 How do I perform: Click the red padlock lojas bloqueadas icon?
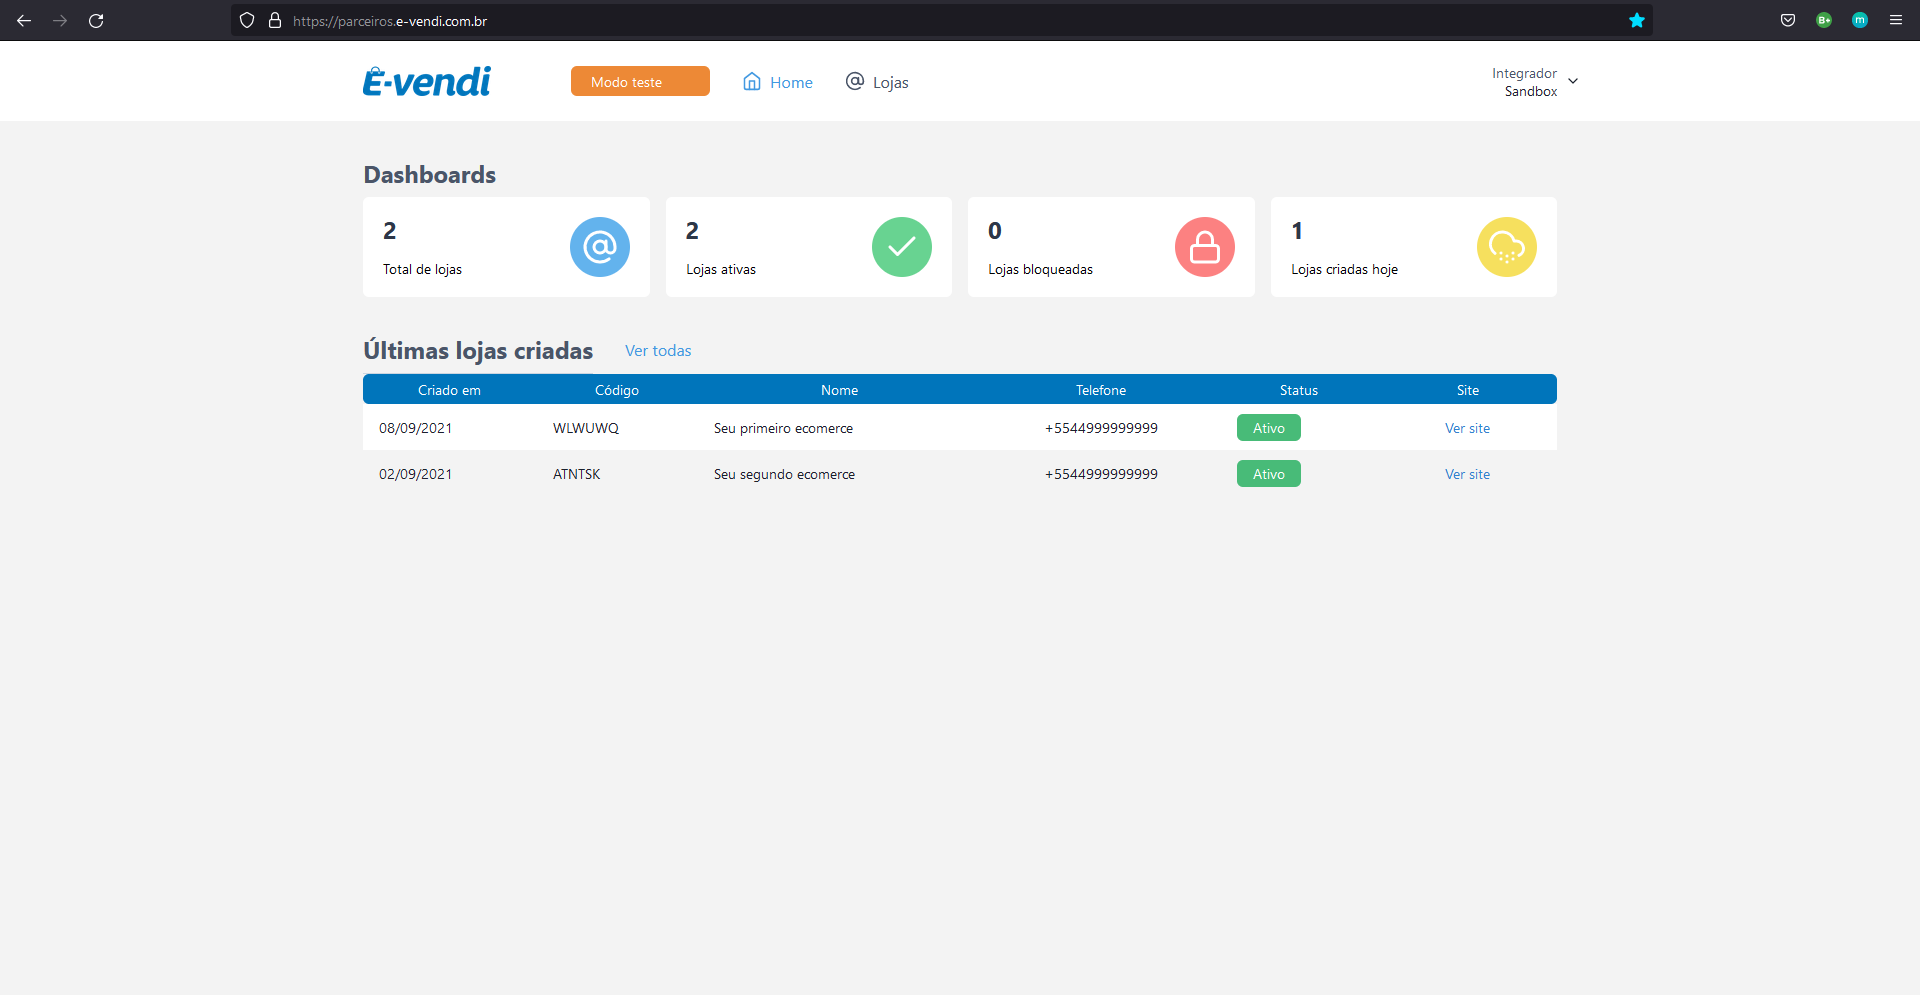pos(1205,247)
